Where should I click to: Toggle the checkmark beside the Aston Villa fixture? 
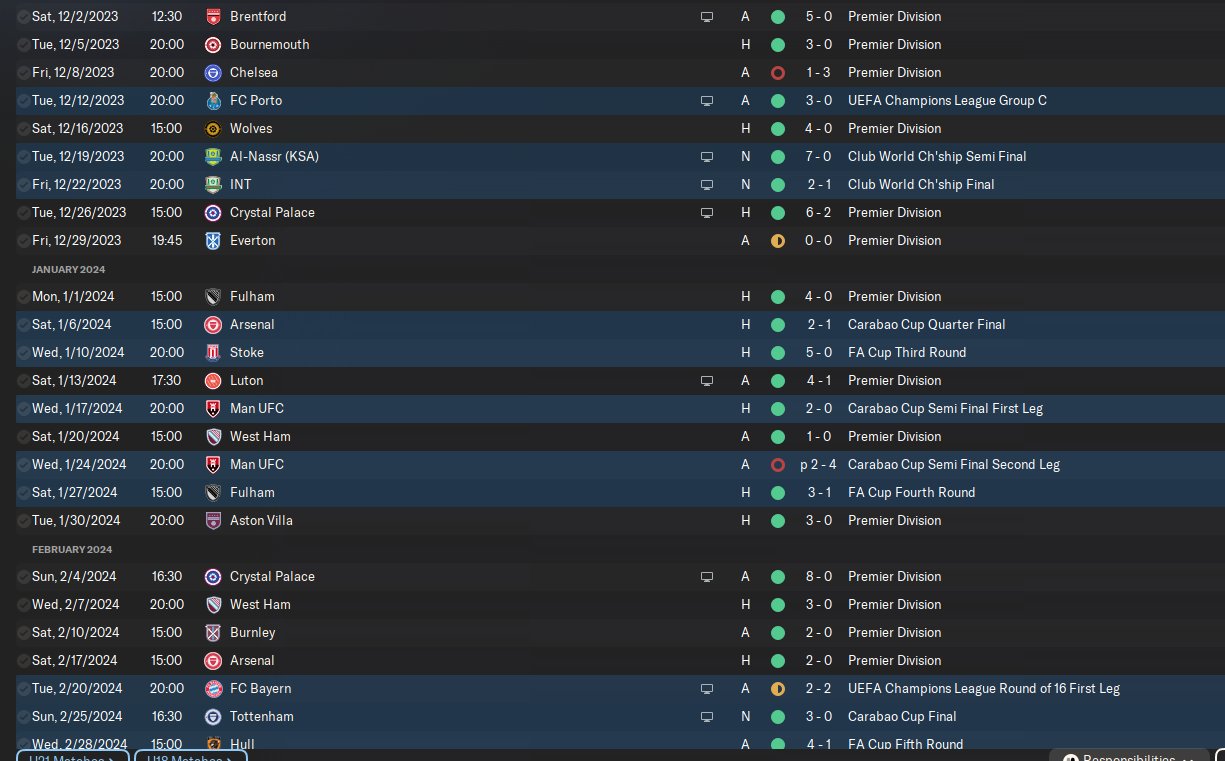click(23, 521)
